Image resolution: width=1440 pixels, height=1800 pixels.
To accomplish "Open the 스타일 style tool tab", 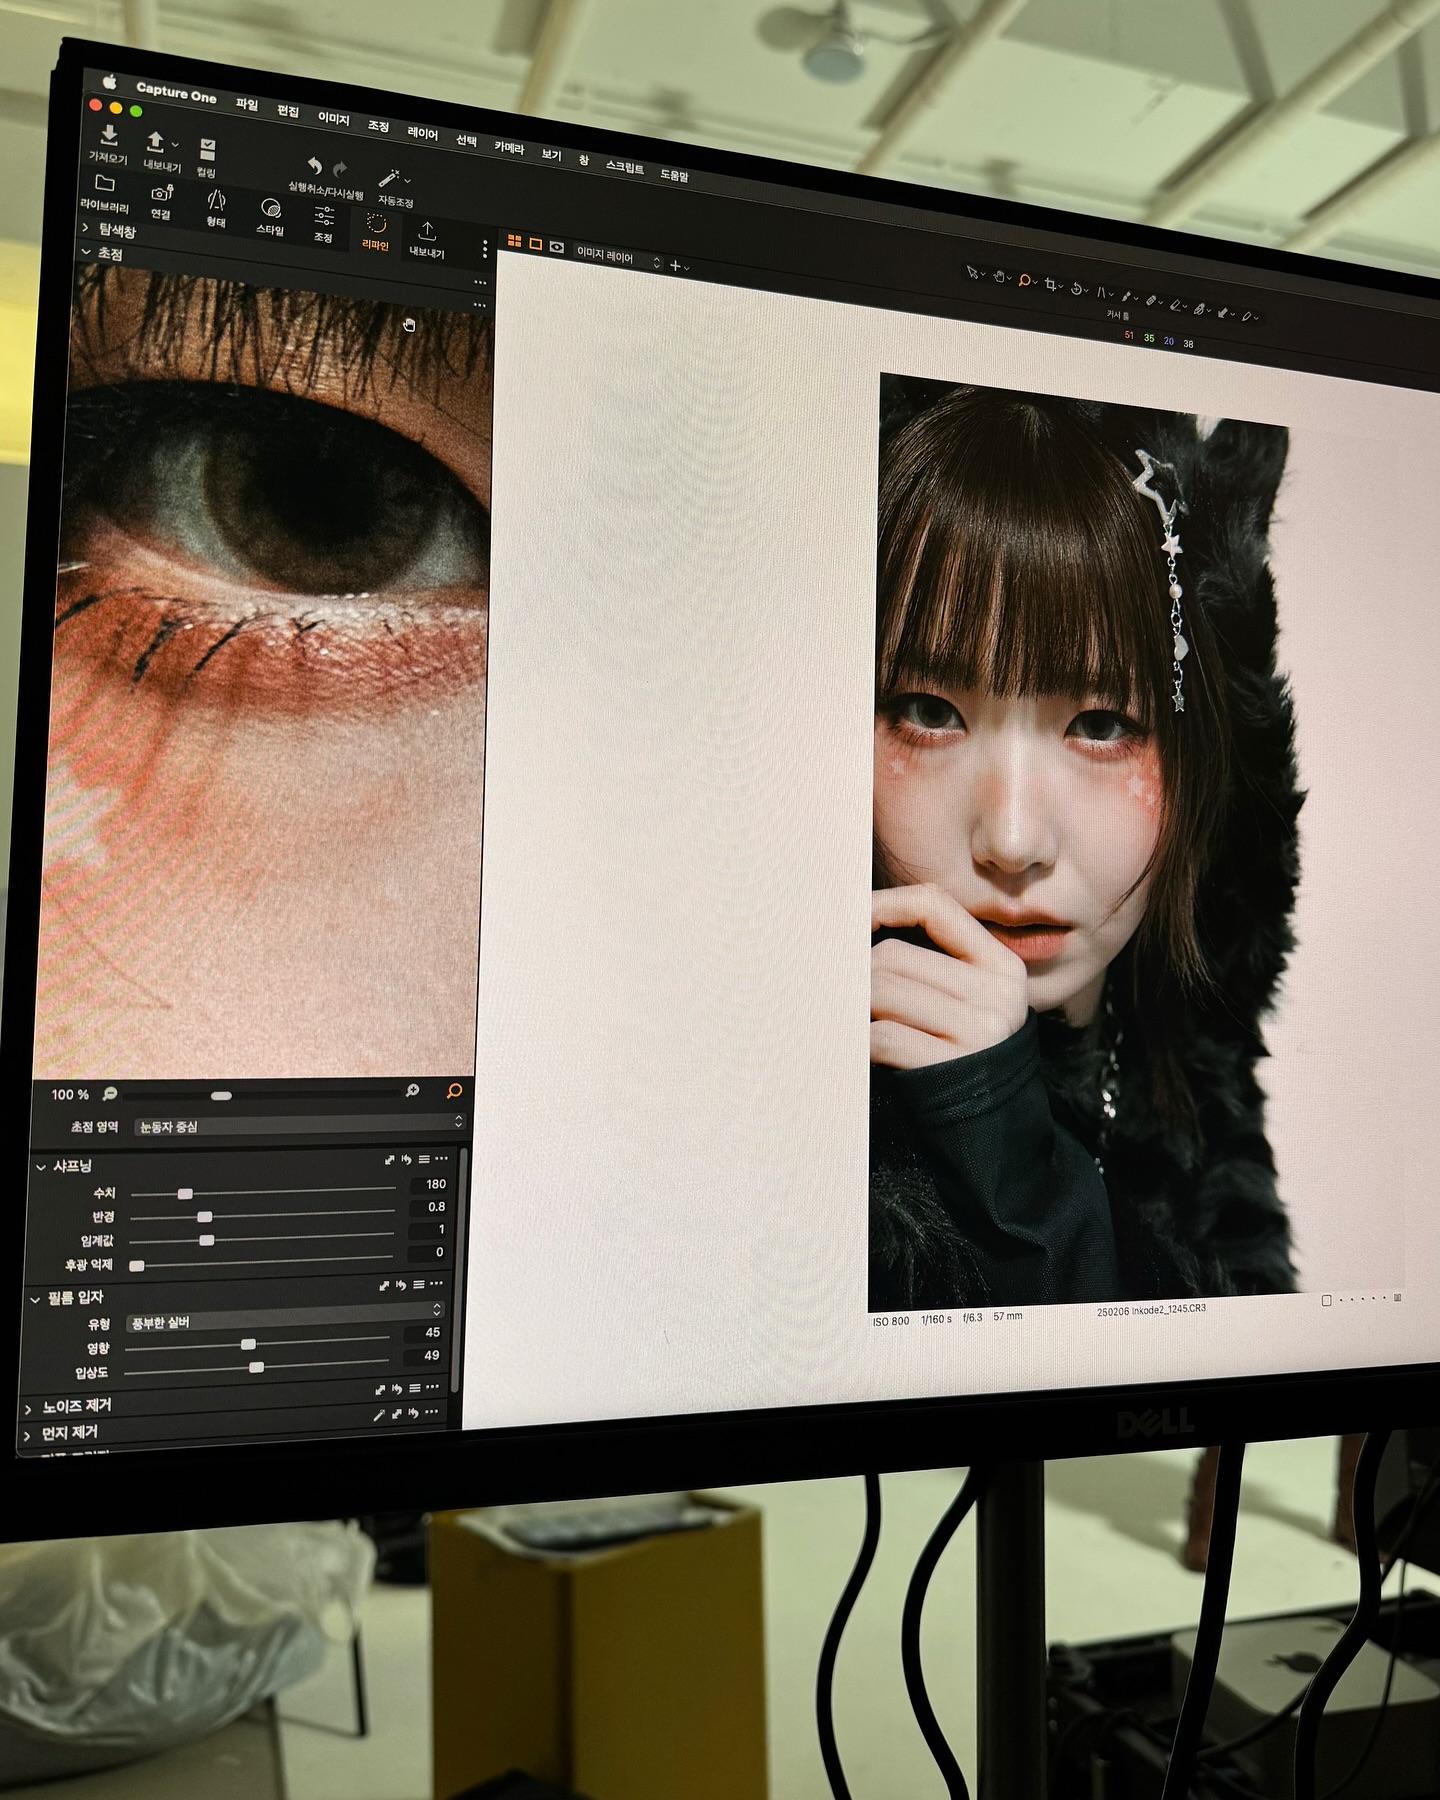I will 270,209.
